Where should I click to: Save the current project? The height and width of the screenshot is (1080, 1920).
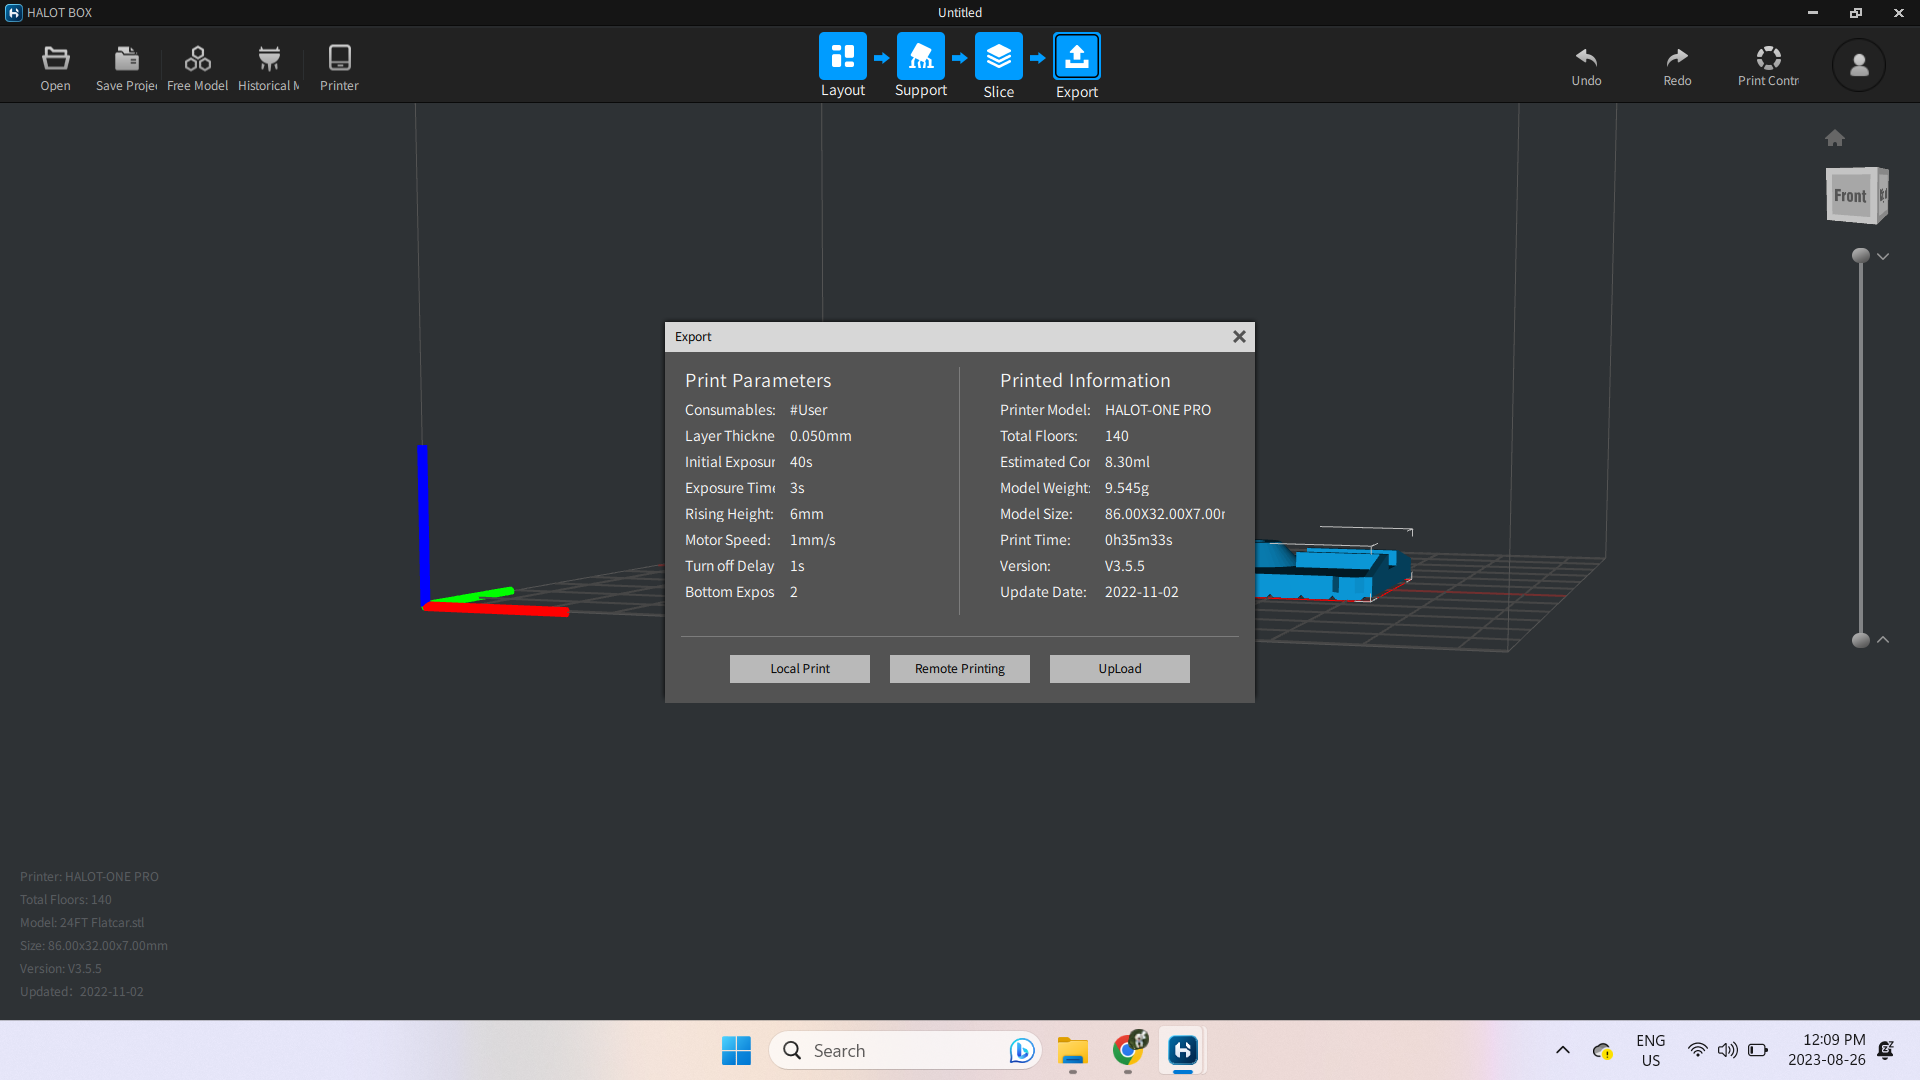pos(126,65)
